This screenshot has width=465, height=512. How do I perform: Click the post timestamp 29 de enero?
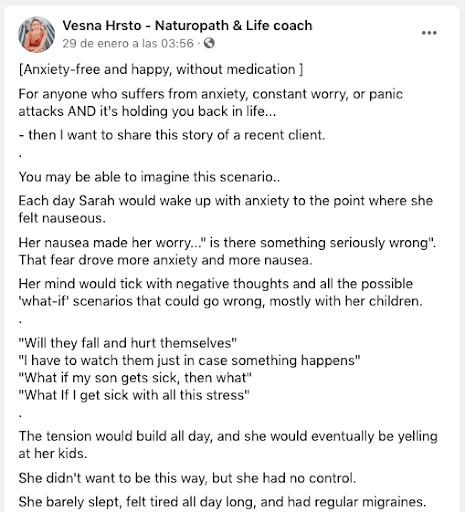[128, 43]
